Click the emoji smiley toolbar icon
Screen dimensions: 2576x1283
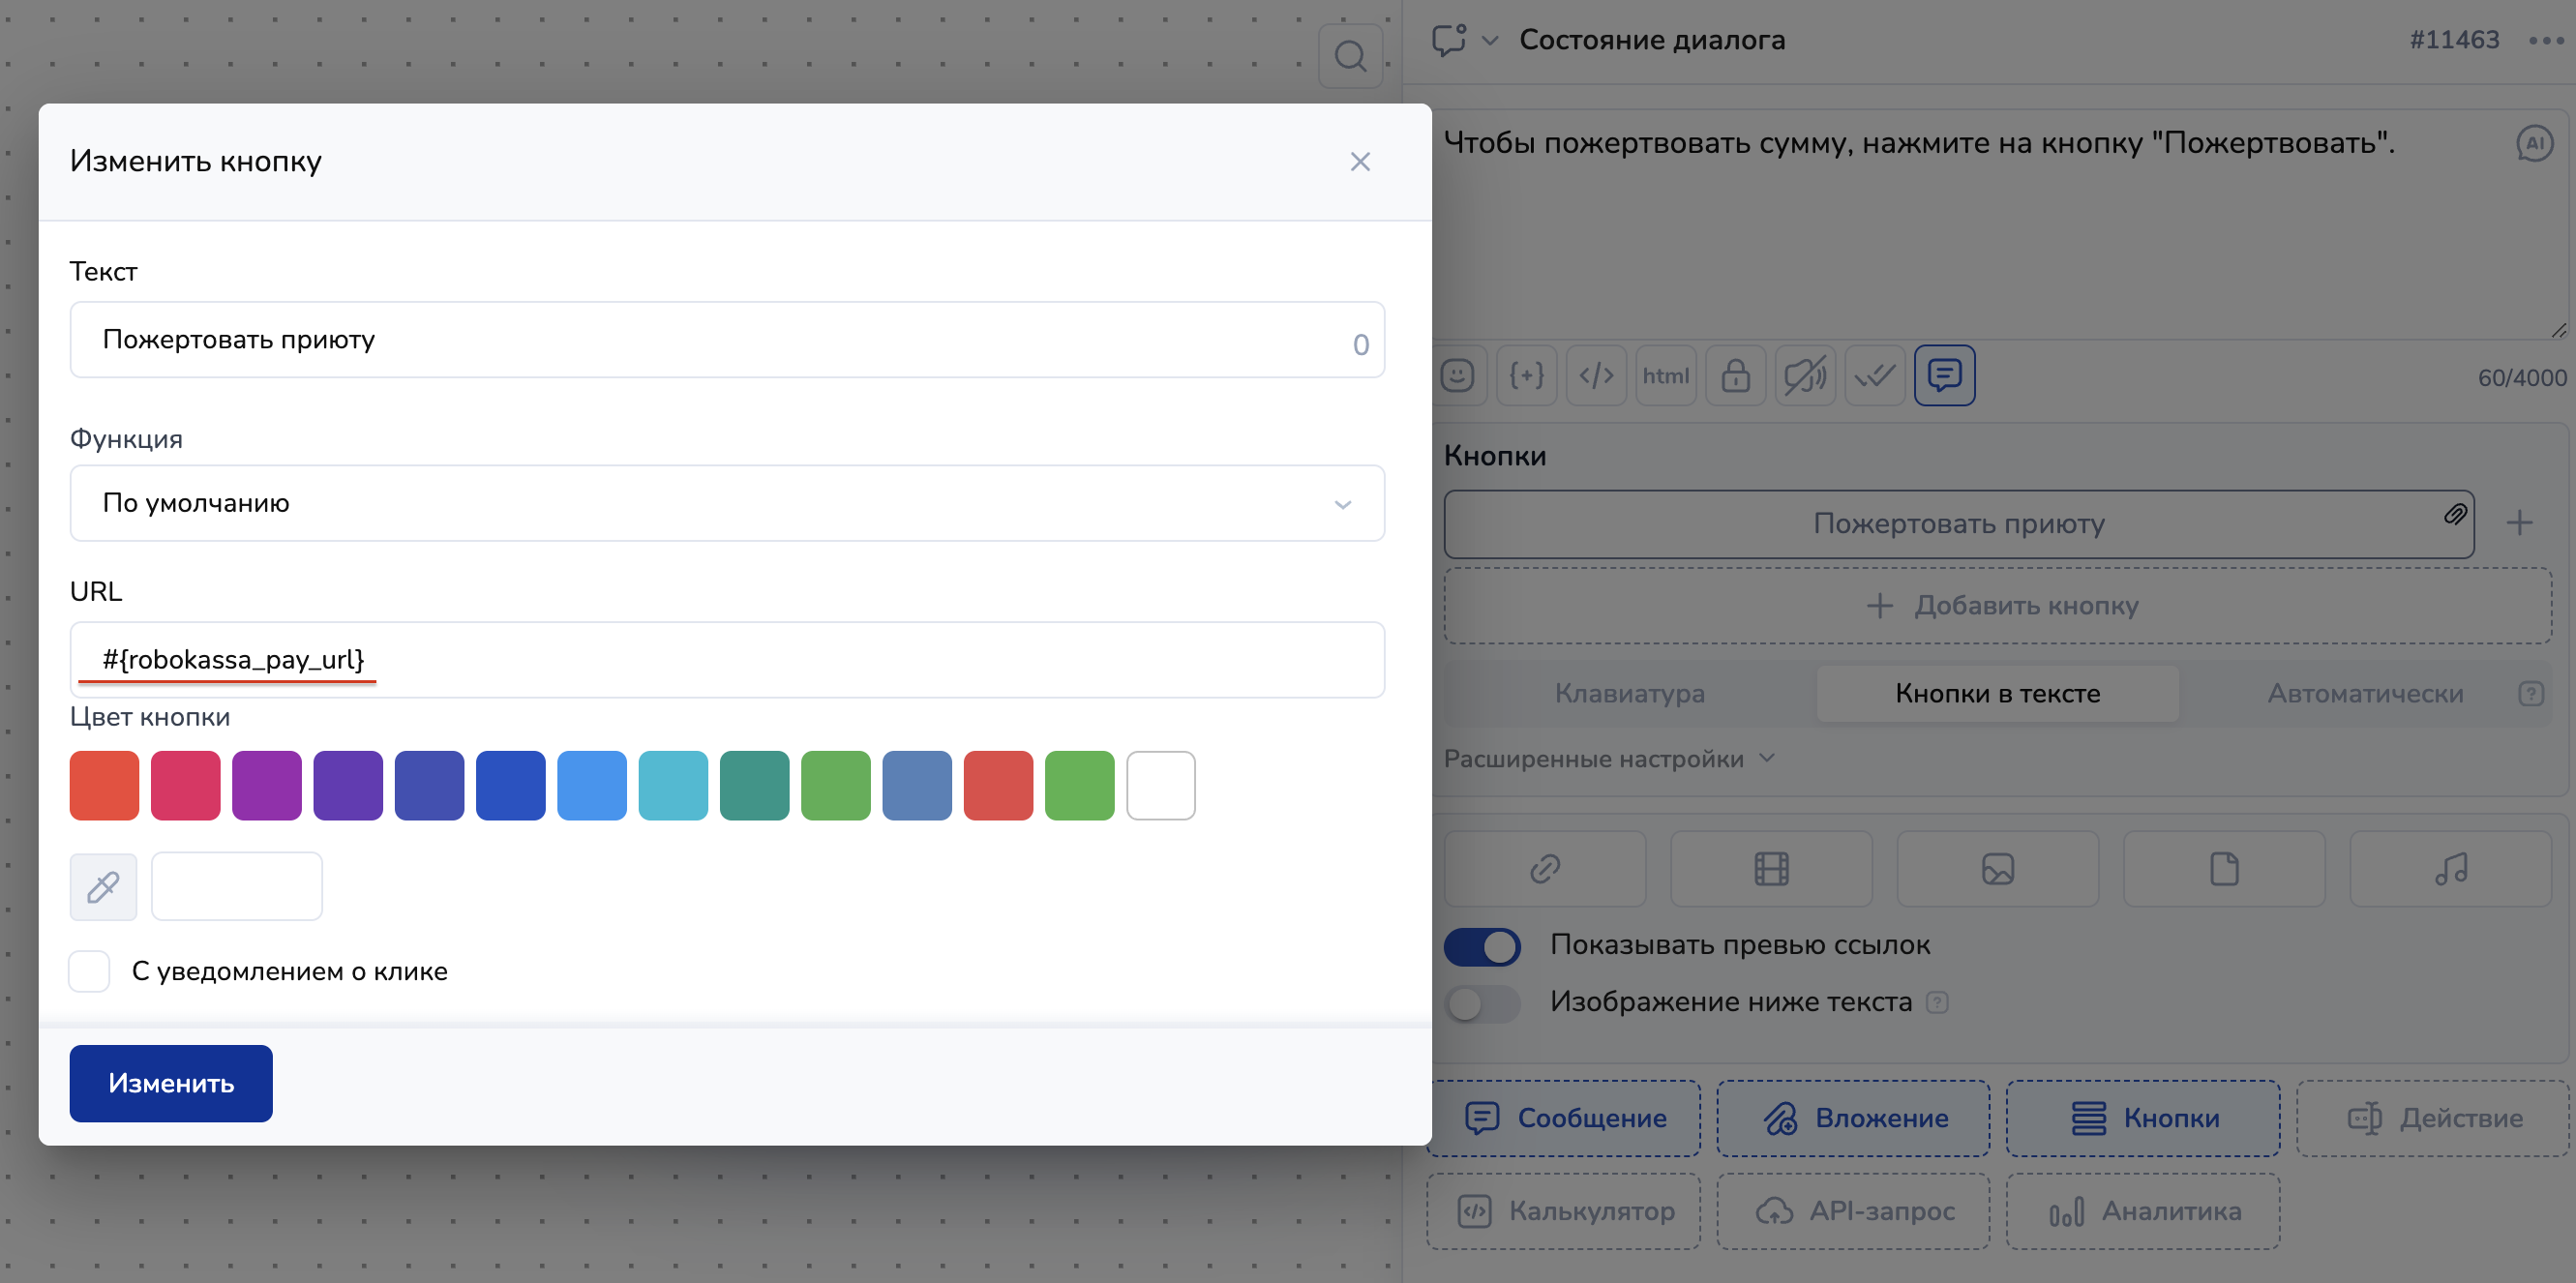pos(1457,376)
